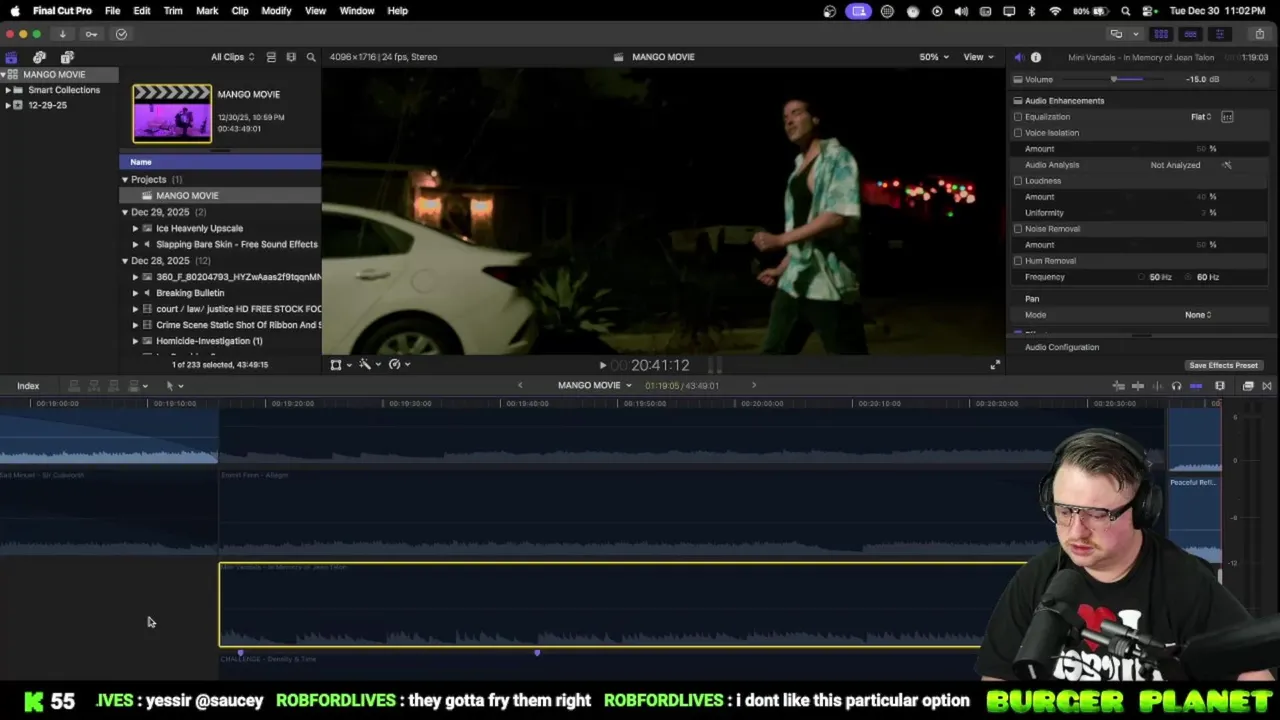Collapse the Dec 29, 2025 group
Viewport: 1280px width, 720px height.
125,212
